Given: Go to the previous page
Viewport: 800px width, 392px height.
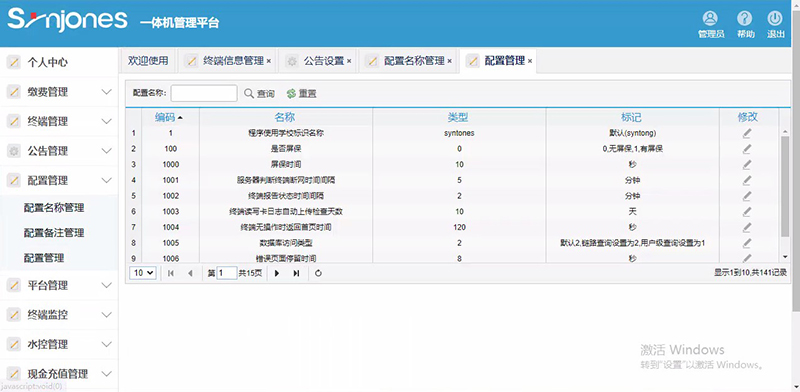Looking at the screenshot, I should coord(190,273).
